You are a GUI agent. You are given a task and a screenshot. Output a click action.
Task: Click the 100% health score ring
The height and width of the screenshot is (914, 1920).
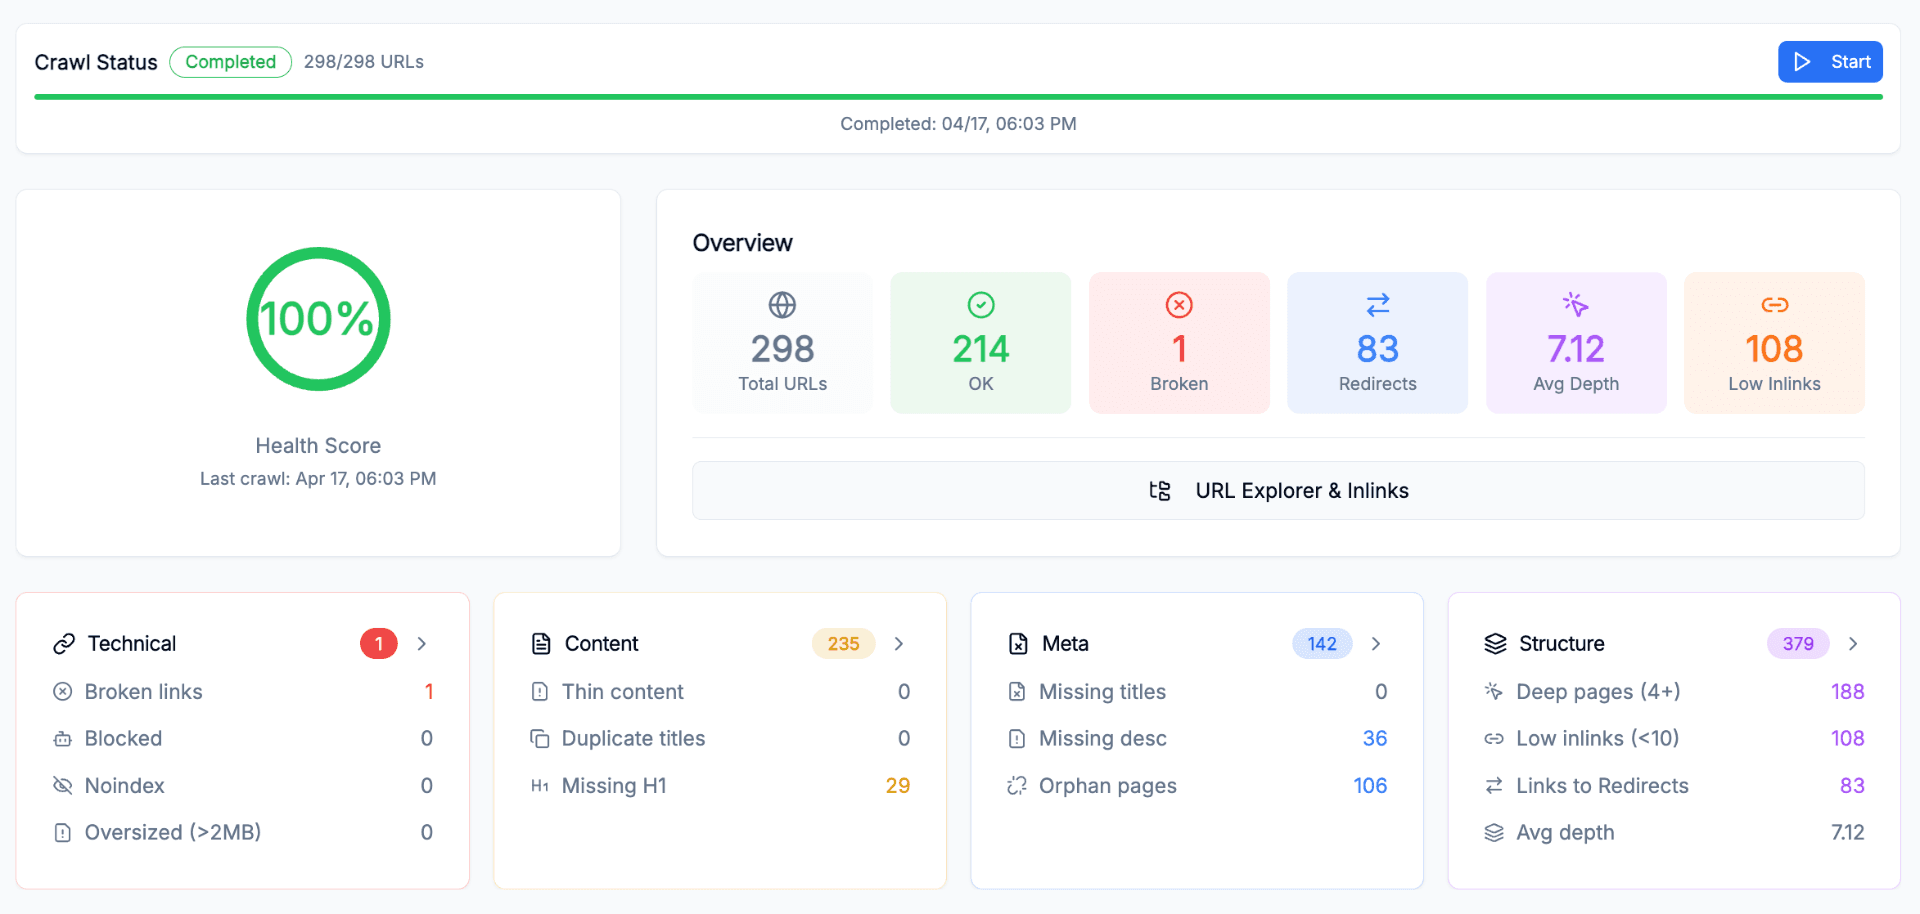pos(318,319)
